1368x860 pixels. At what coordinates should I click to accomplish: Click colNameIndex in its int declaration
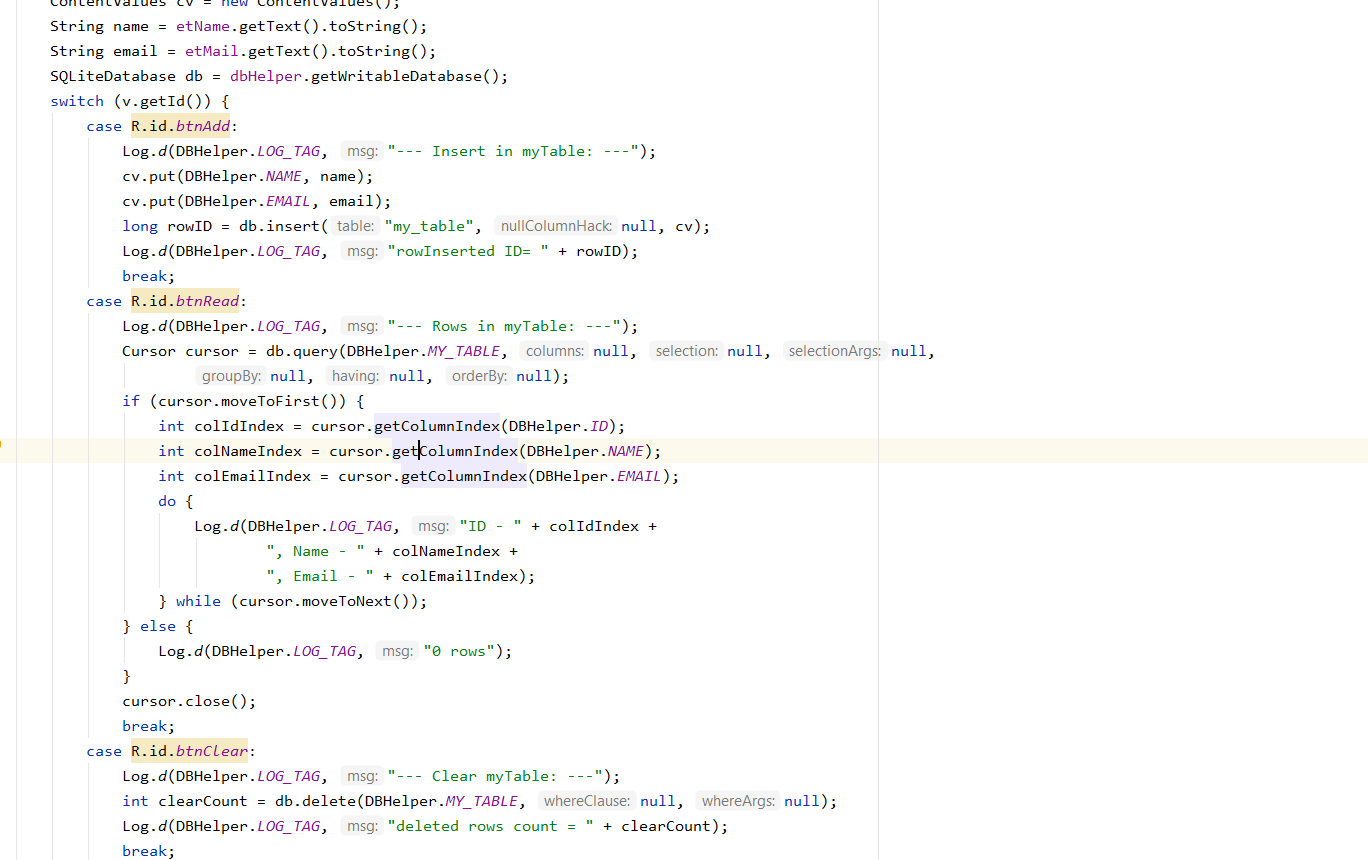(248, 451)
